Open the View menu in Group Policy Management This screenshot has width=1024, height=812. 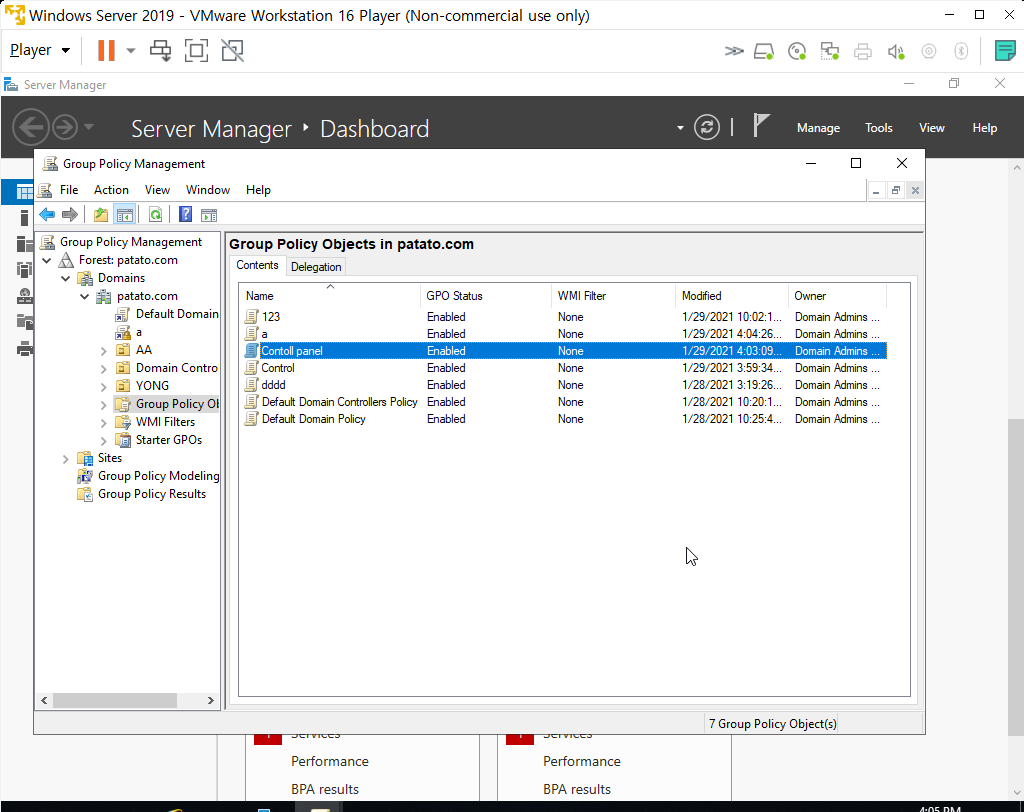(157, 189)
